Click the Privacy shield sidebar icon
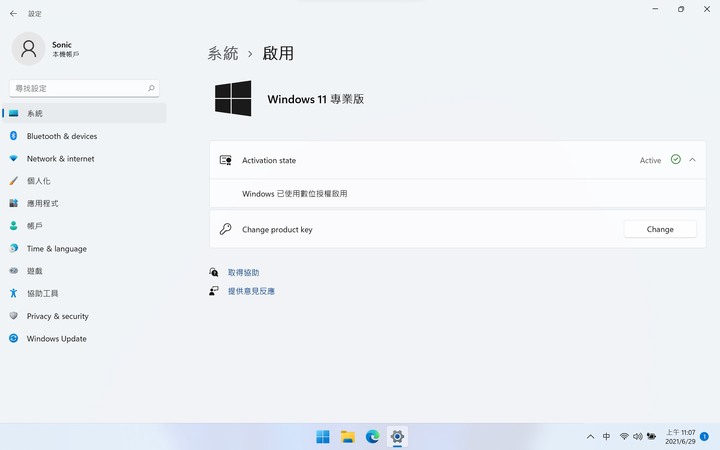Viewport: 720px width, 450px height. point(13,315)
